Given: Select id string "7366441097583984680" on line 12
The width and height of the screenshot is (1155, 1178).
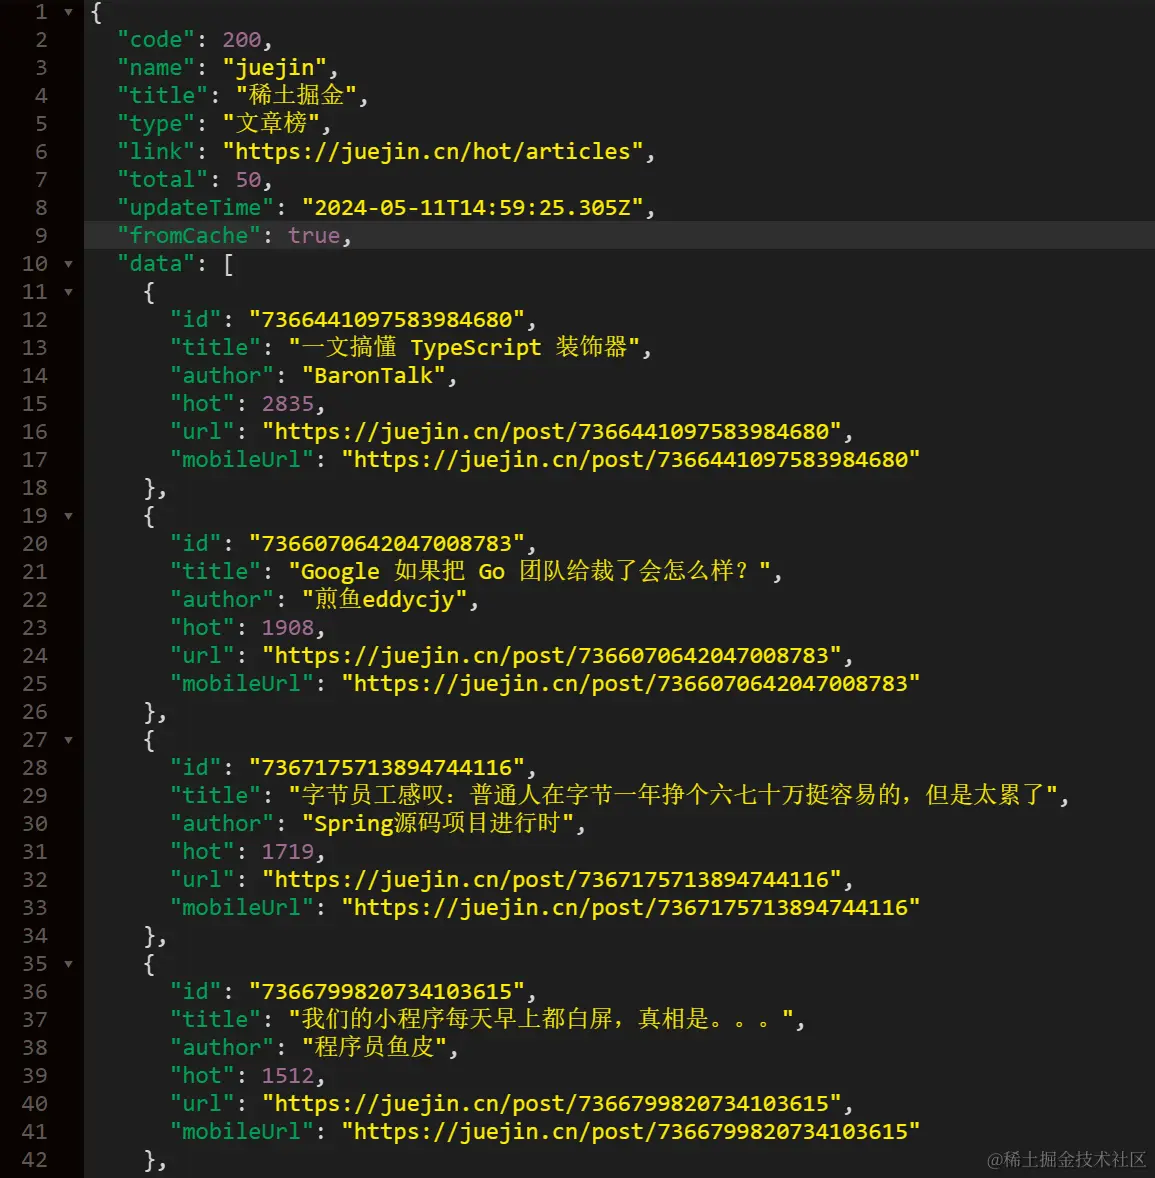Looking at the screenshot, I should click(x=387, y=320).
